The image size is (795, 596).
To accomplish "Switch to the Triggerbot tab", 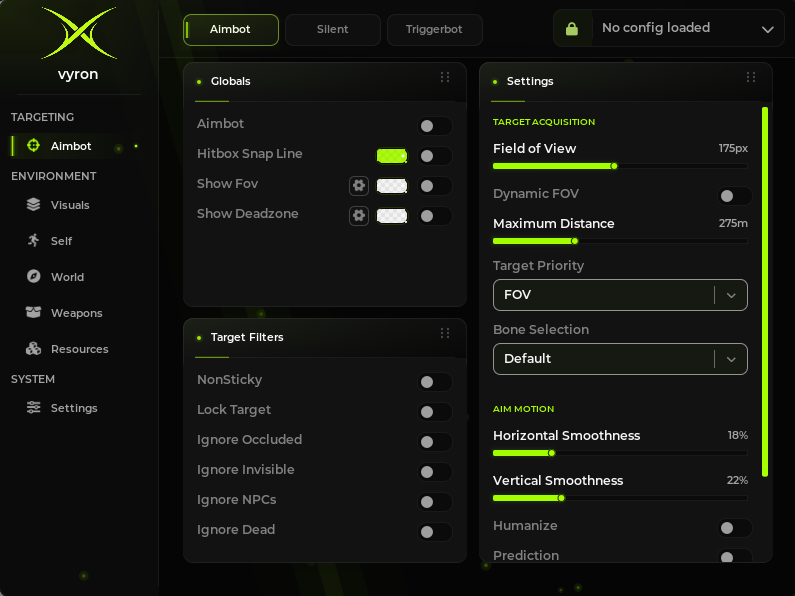I will click(435, 29).
